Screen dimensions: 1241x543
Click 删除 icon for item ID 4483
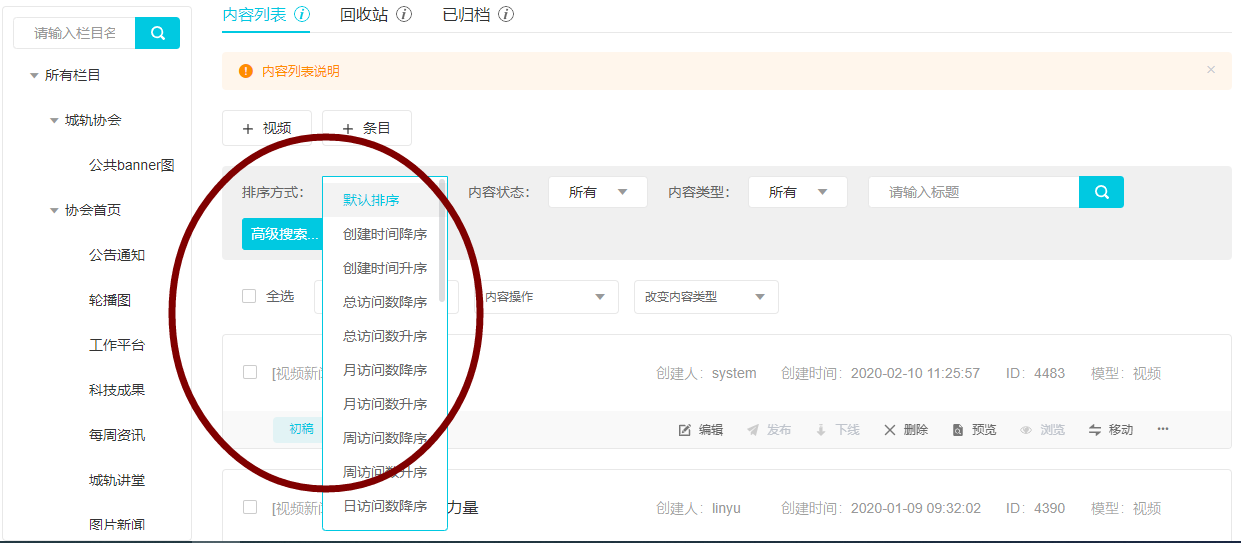click(x=890, y=430)
